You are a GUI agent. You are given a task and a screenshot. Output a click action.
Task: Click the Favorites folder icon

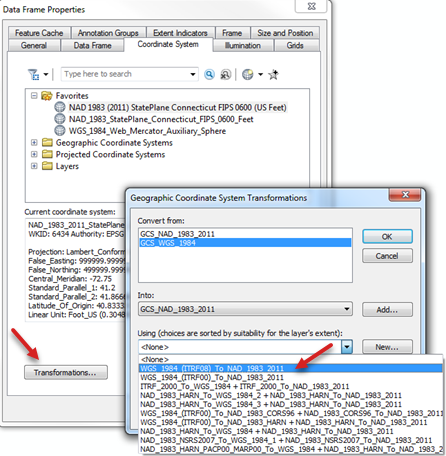pos(47,96)
